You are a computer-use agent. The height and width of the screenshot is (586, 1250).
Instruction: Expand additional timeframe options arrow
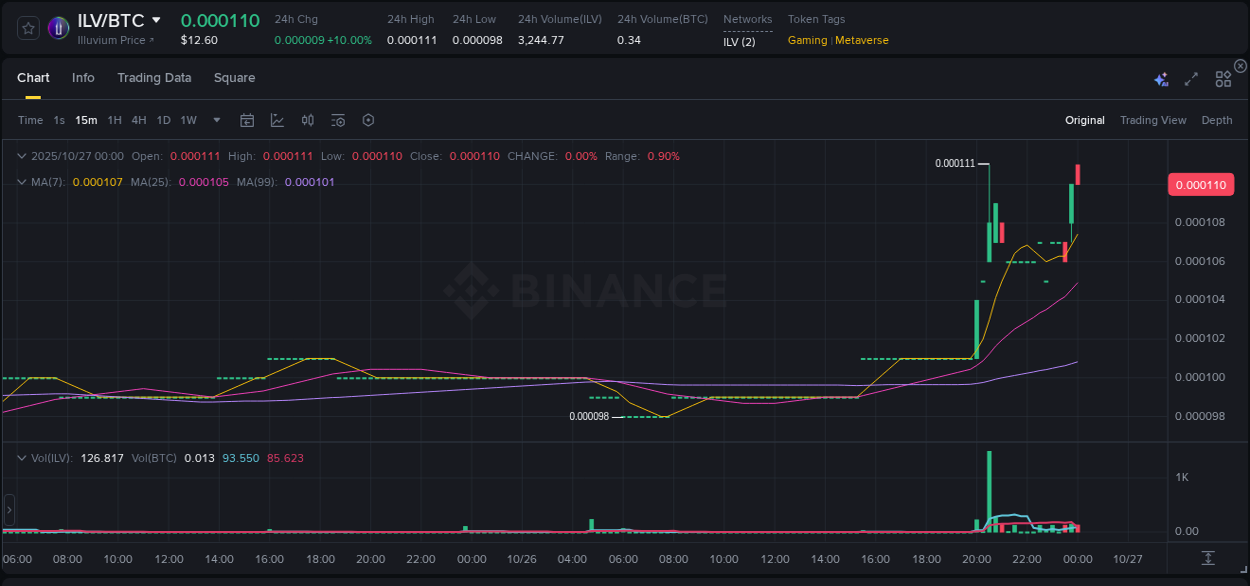215,120
